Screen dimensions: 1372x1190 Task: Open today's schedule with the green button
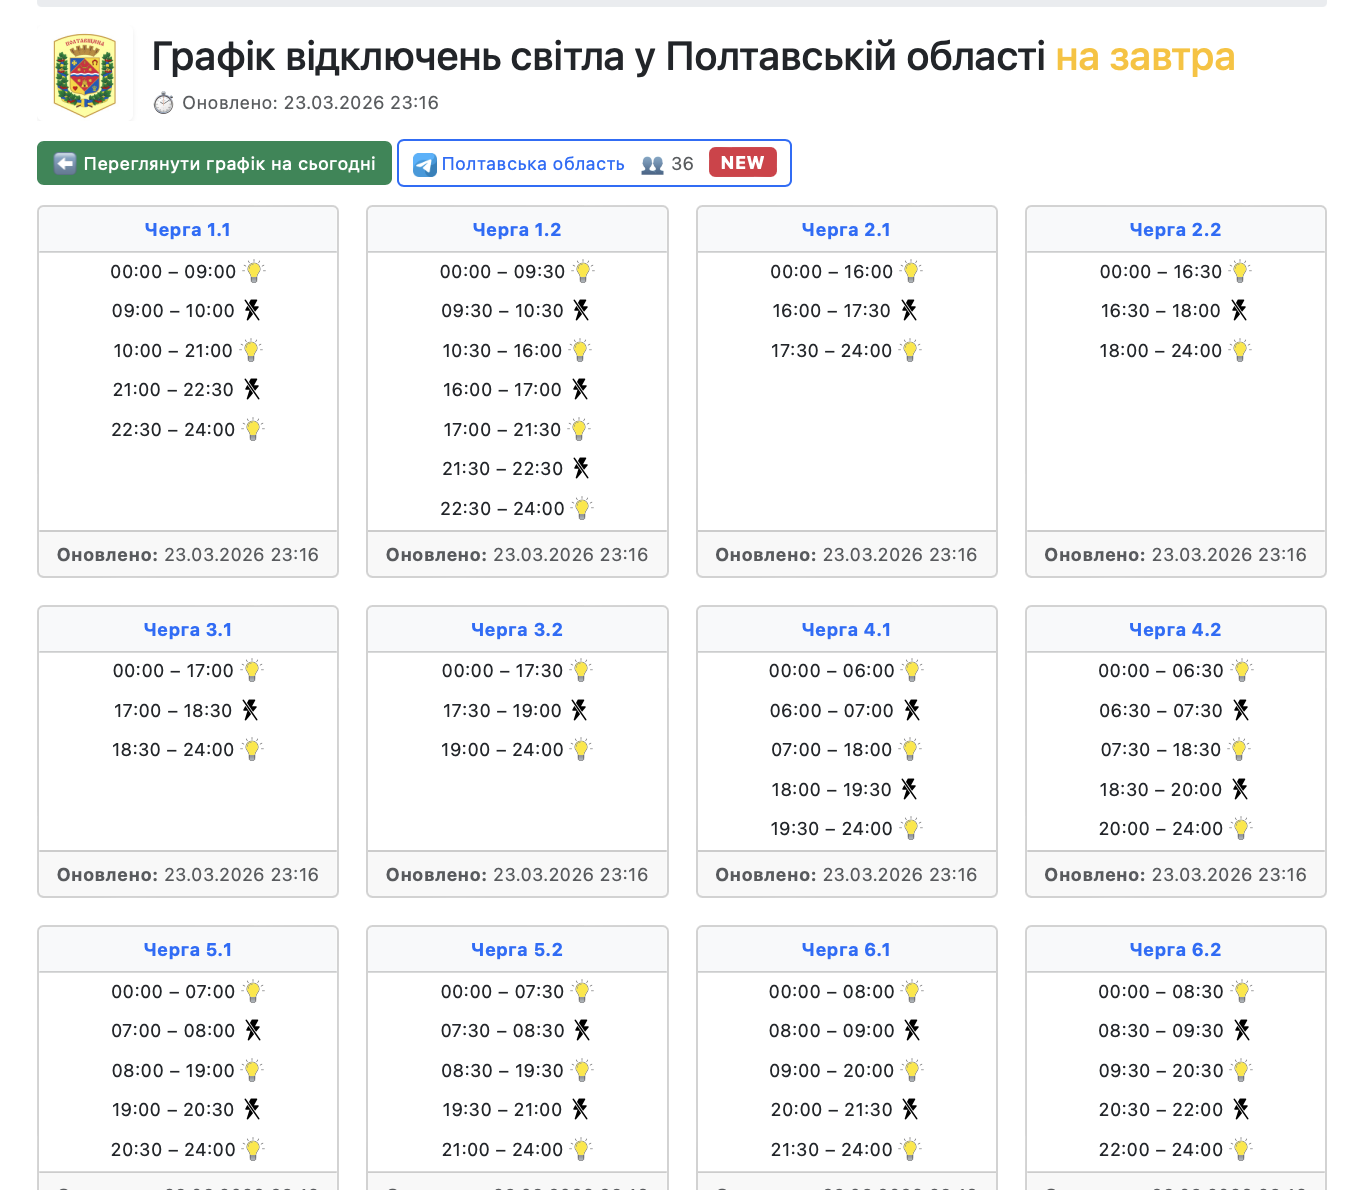[x=214, y=163]
